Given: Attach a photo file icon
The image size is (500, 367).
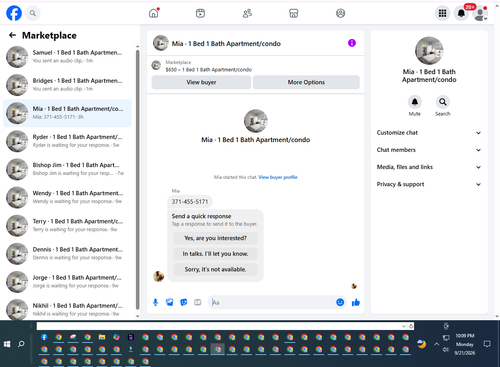Looking at the screenshot, I should click(x=170, y=302).
